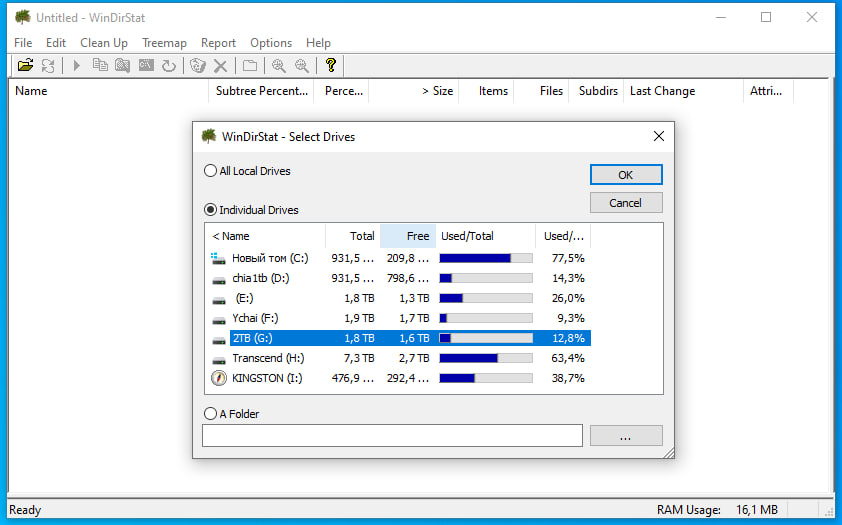Image resolution: width=842 pixels, height=525 pixels.
Task: Select the Transcend (H:) drive name
Action: (268, 358)
